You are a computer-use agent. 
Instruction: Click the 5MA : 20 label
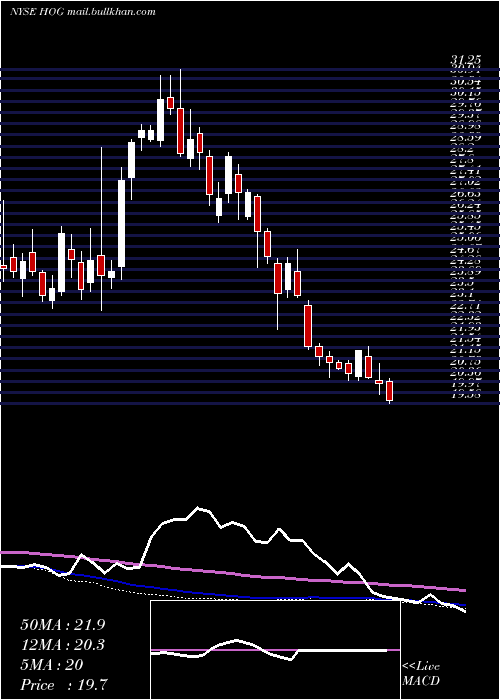pyautogui.click(x=52, y=665)
